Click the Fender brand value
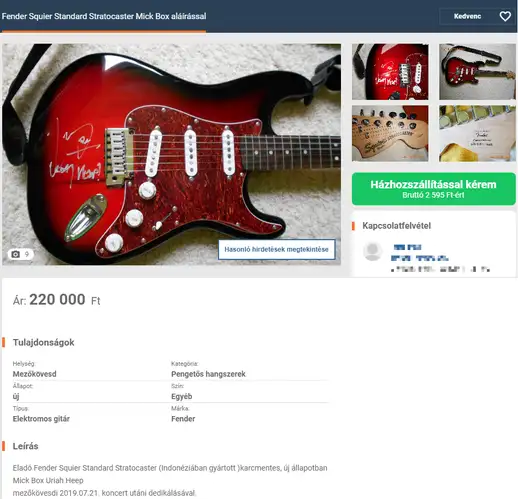The height and width of the screenshot is (499, 518). tap(183, 419)
